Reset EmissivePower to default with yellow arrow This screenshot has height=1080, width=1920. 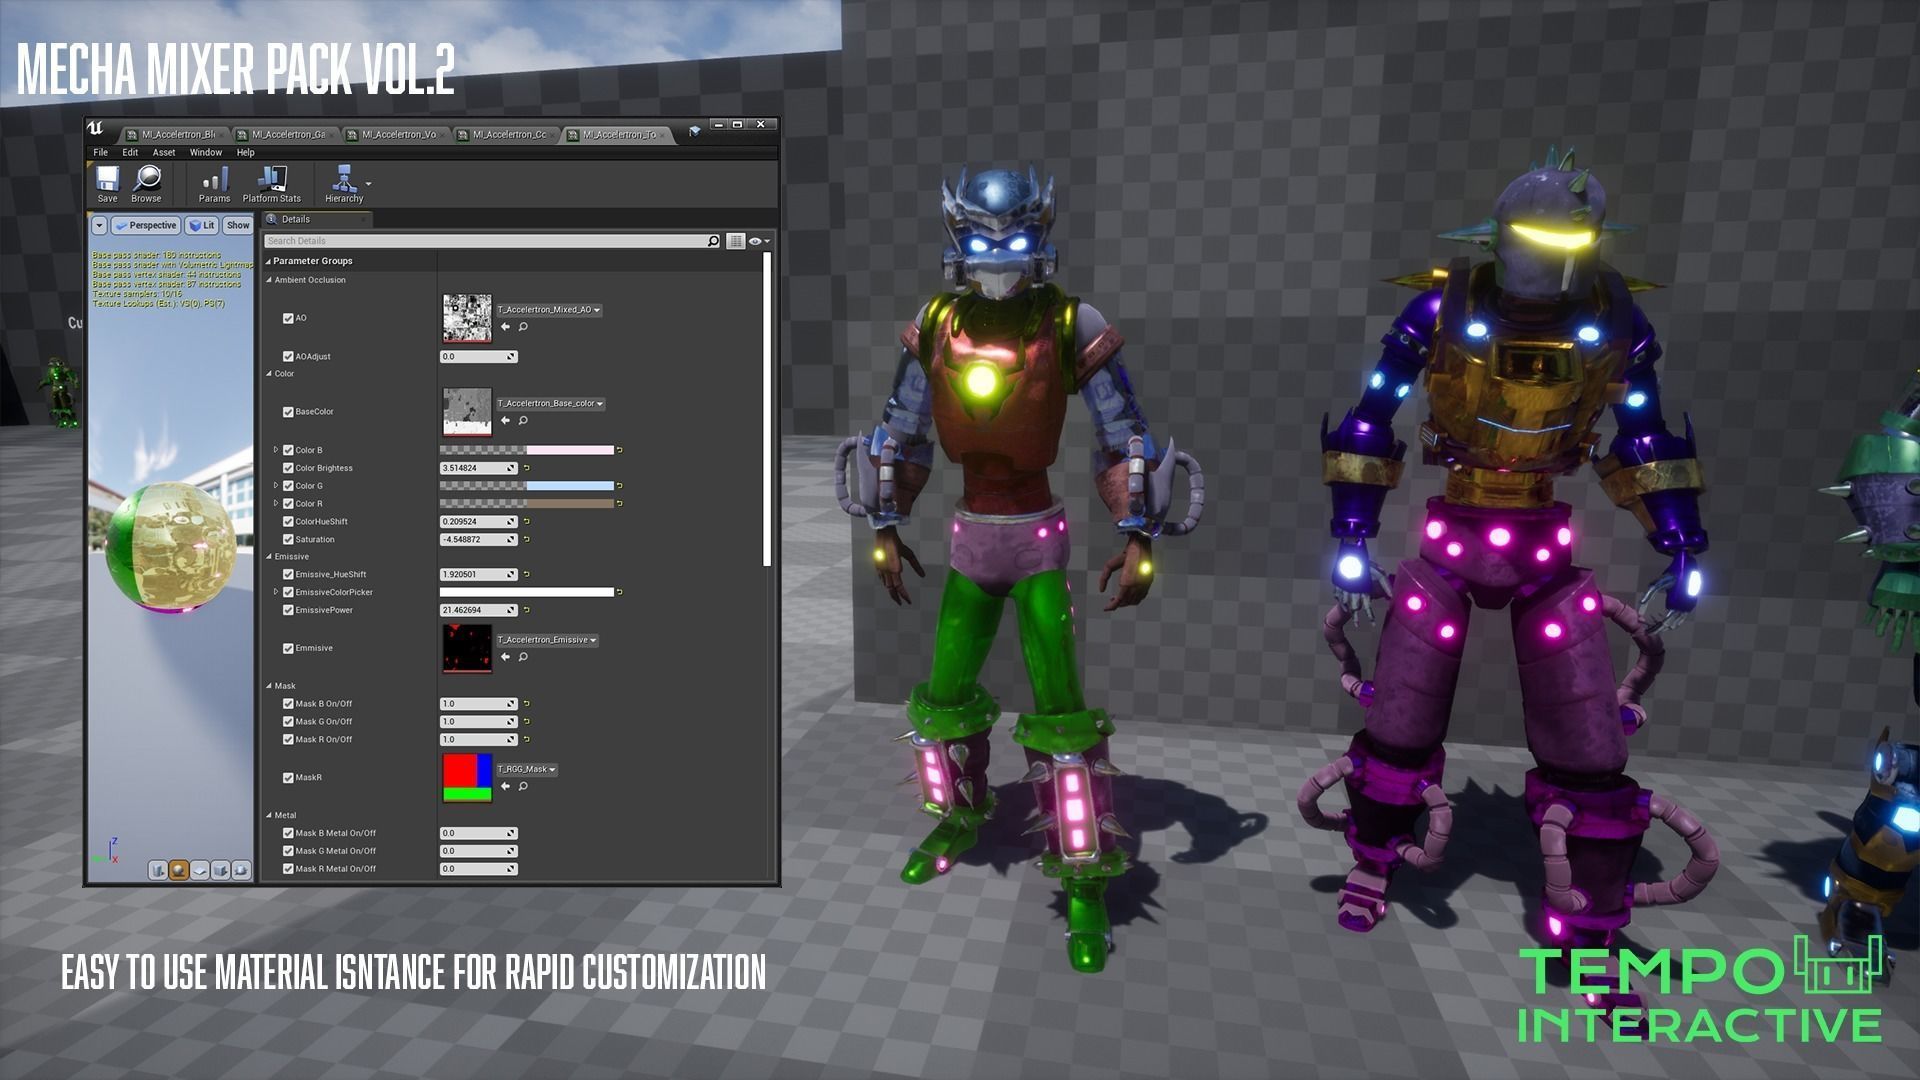coord(527,610)
